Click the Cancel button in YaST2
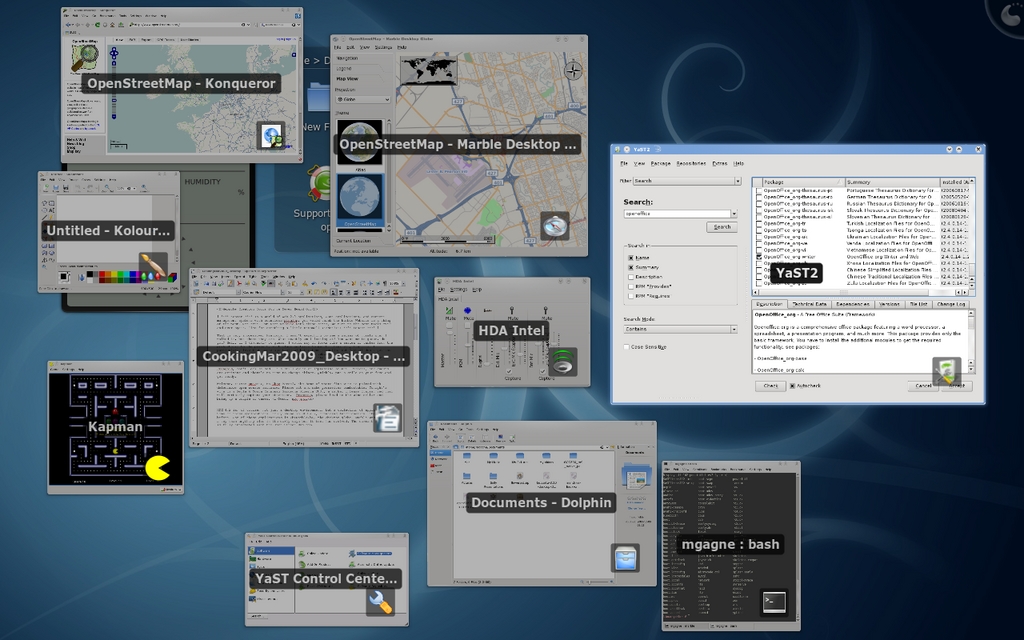Image resolution: width=1024 pixels, height=640 pixels. point(922,385)
